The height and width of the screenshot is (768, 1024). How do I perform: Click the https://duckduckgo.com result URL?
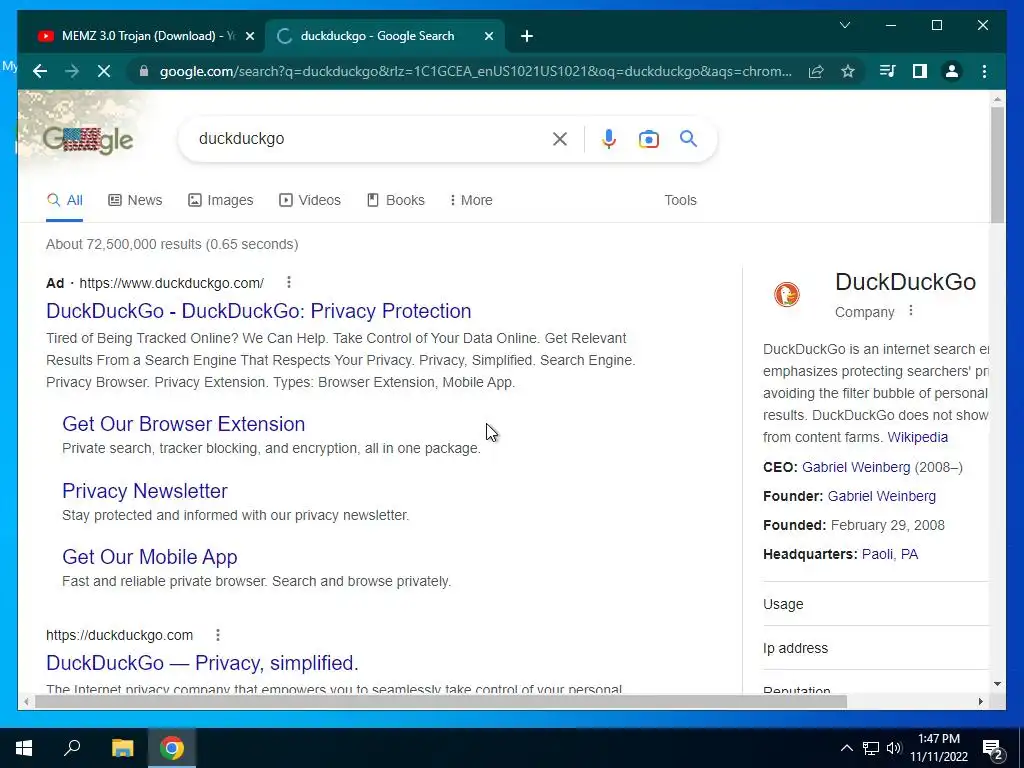[x=120, y=635]
